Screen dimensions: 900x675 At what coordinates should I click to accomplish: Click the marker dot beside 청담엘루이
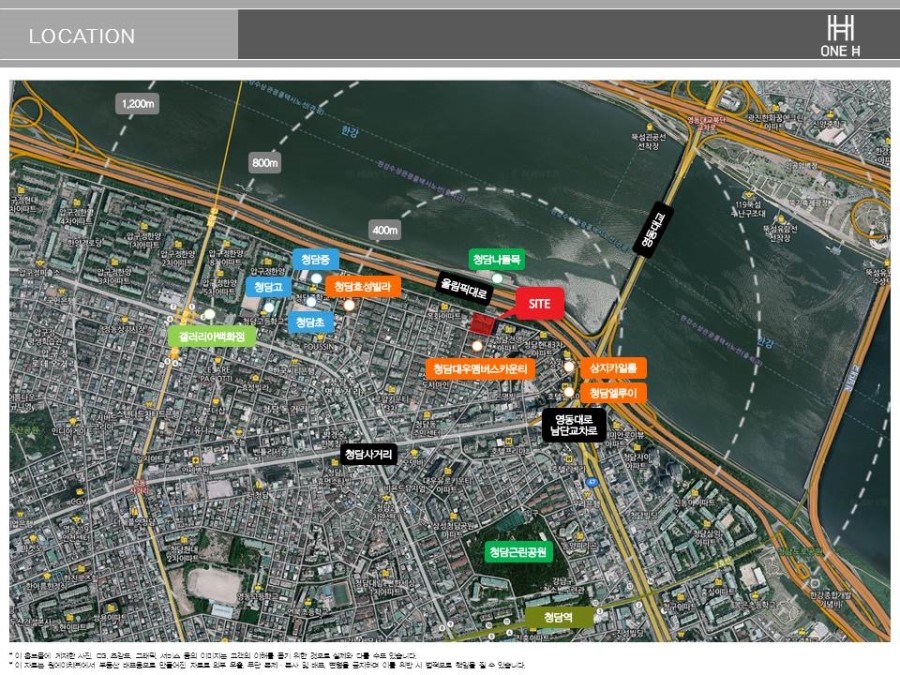pyautogui.click(x=568, y=393)
